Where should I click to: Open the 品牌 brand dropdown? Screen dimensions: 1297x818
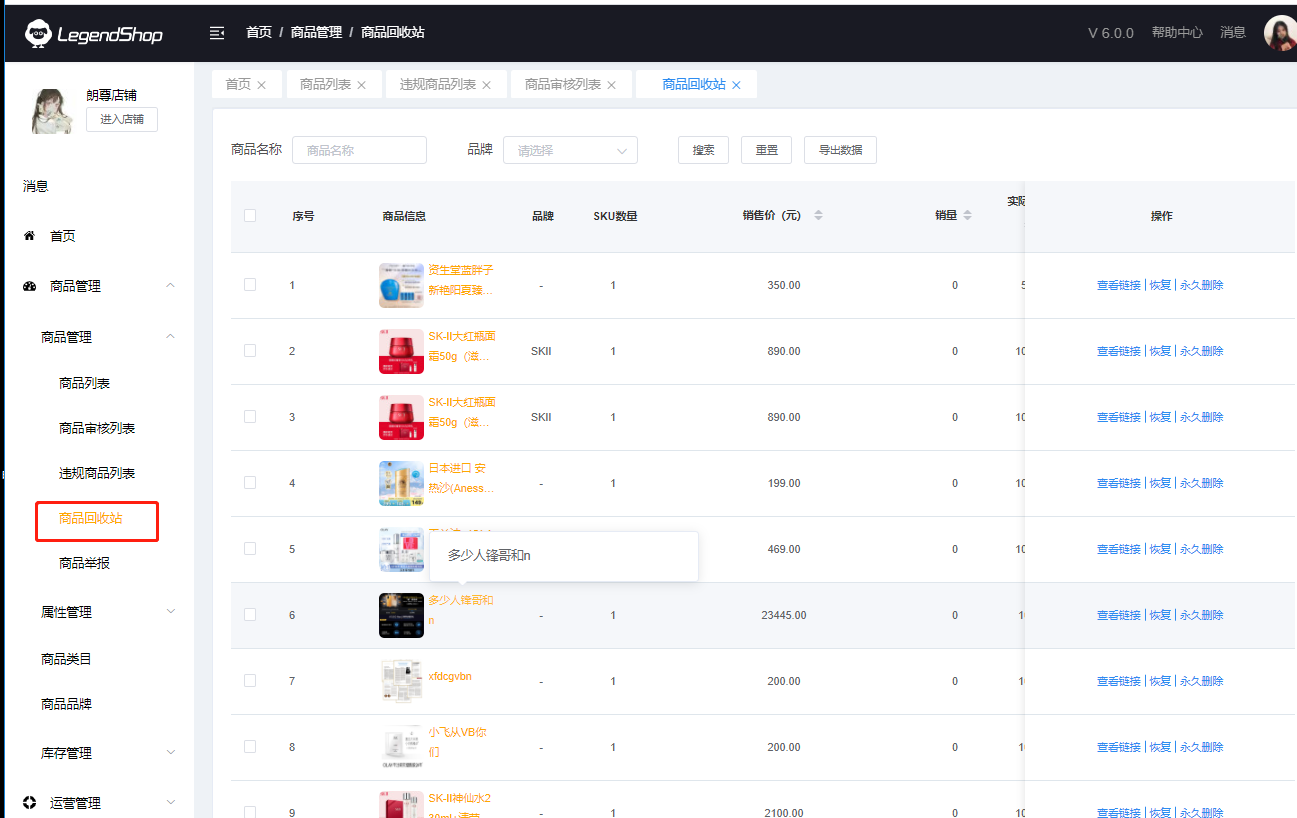pyautogui.click(x=570, y=151)
